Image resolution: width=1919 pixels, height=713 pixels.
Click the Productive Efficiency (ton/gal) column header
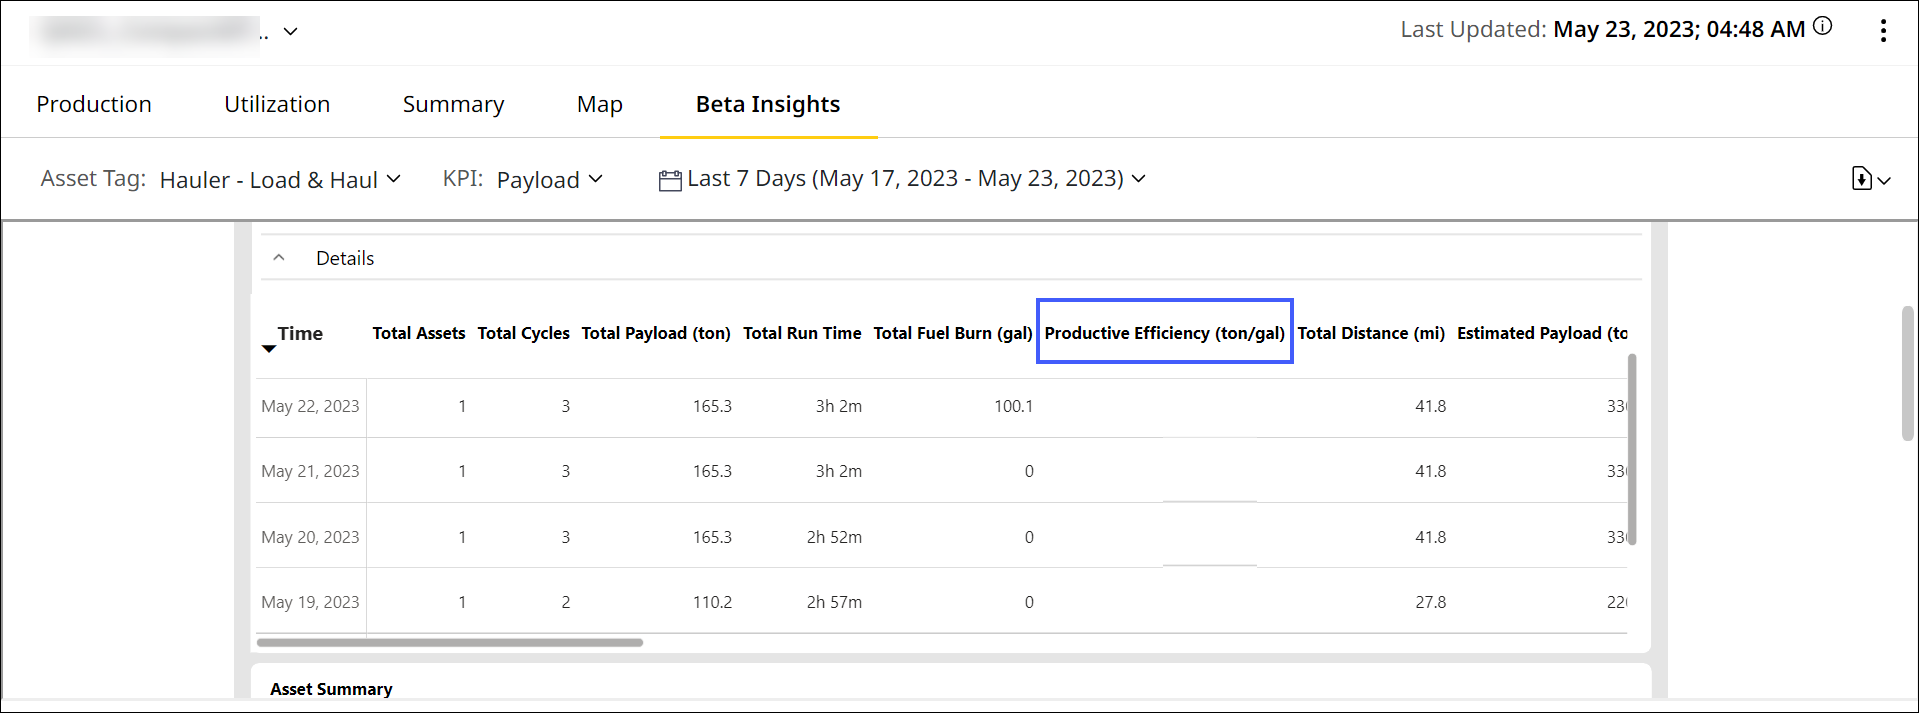point(1164,333)
